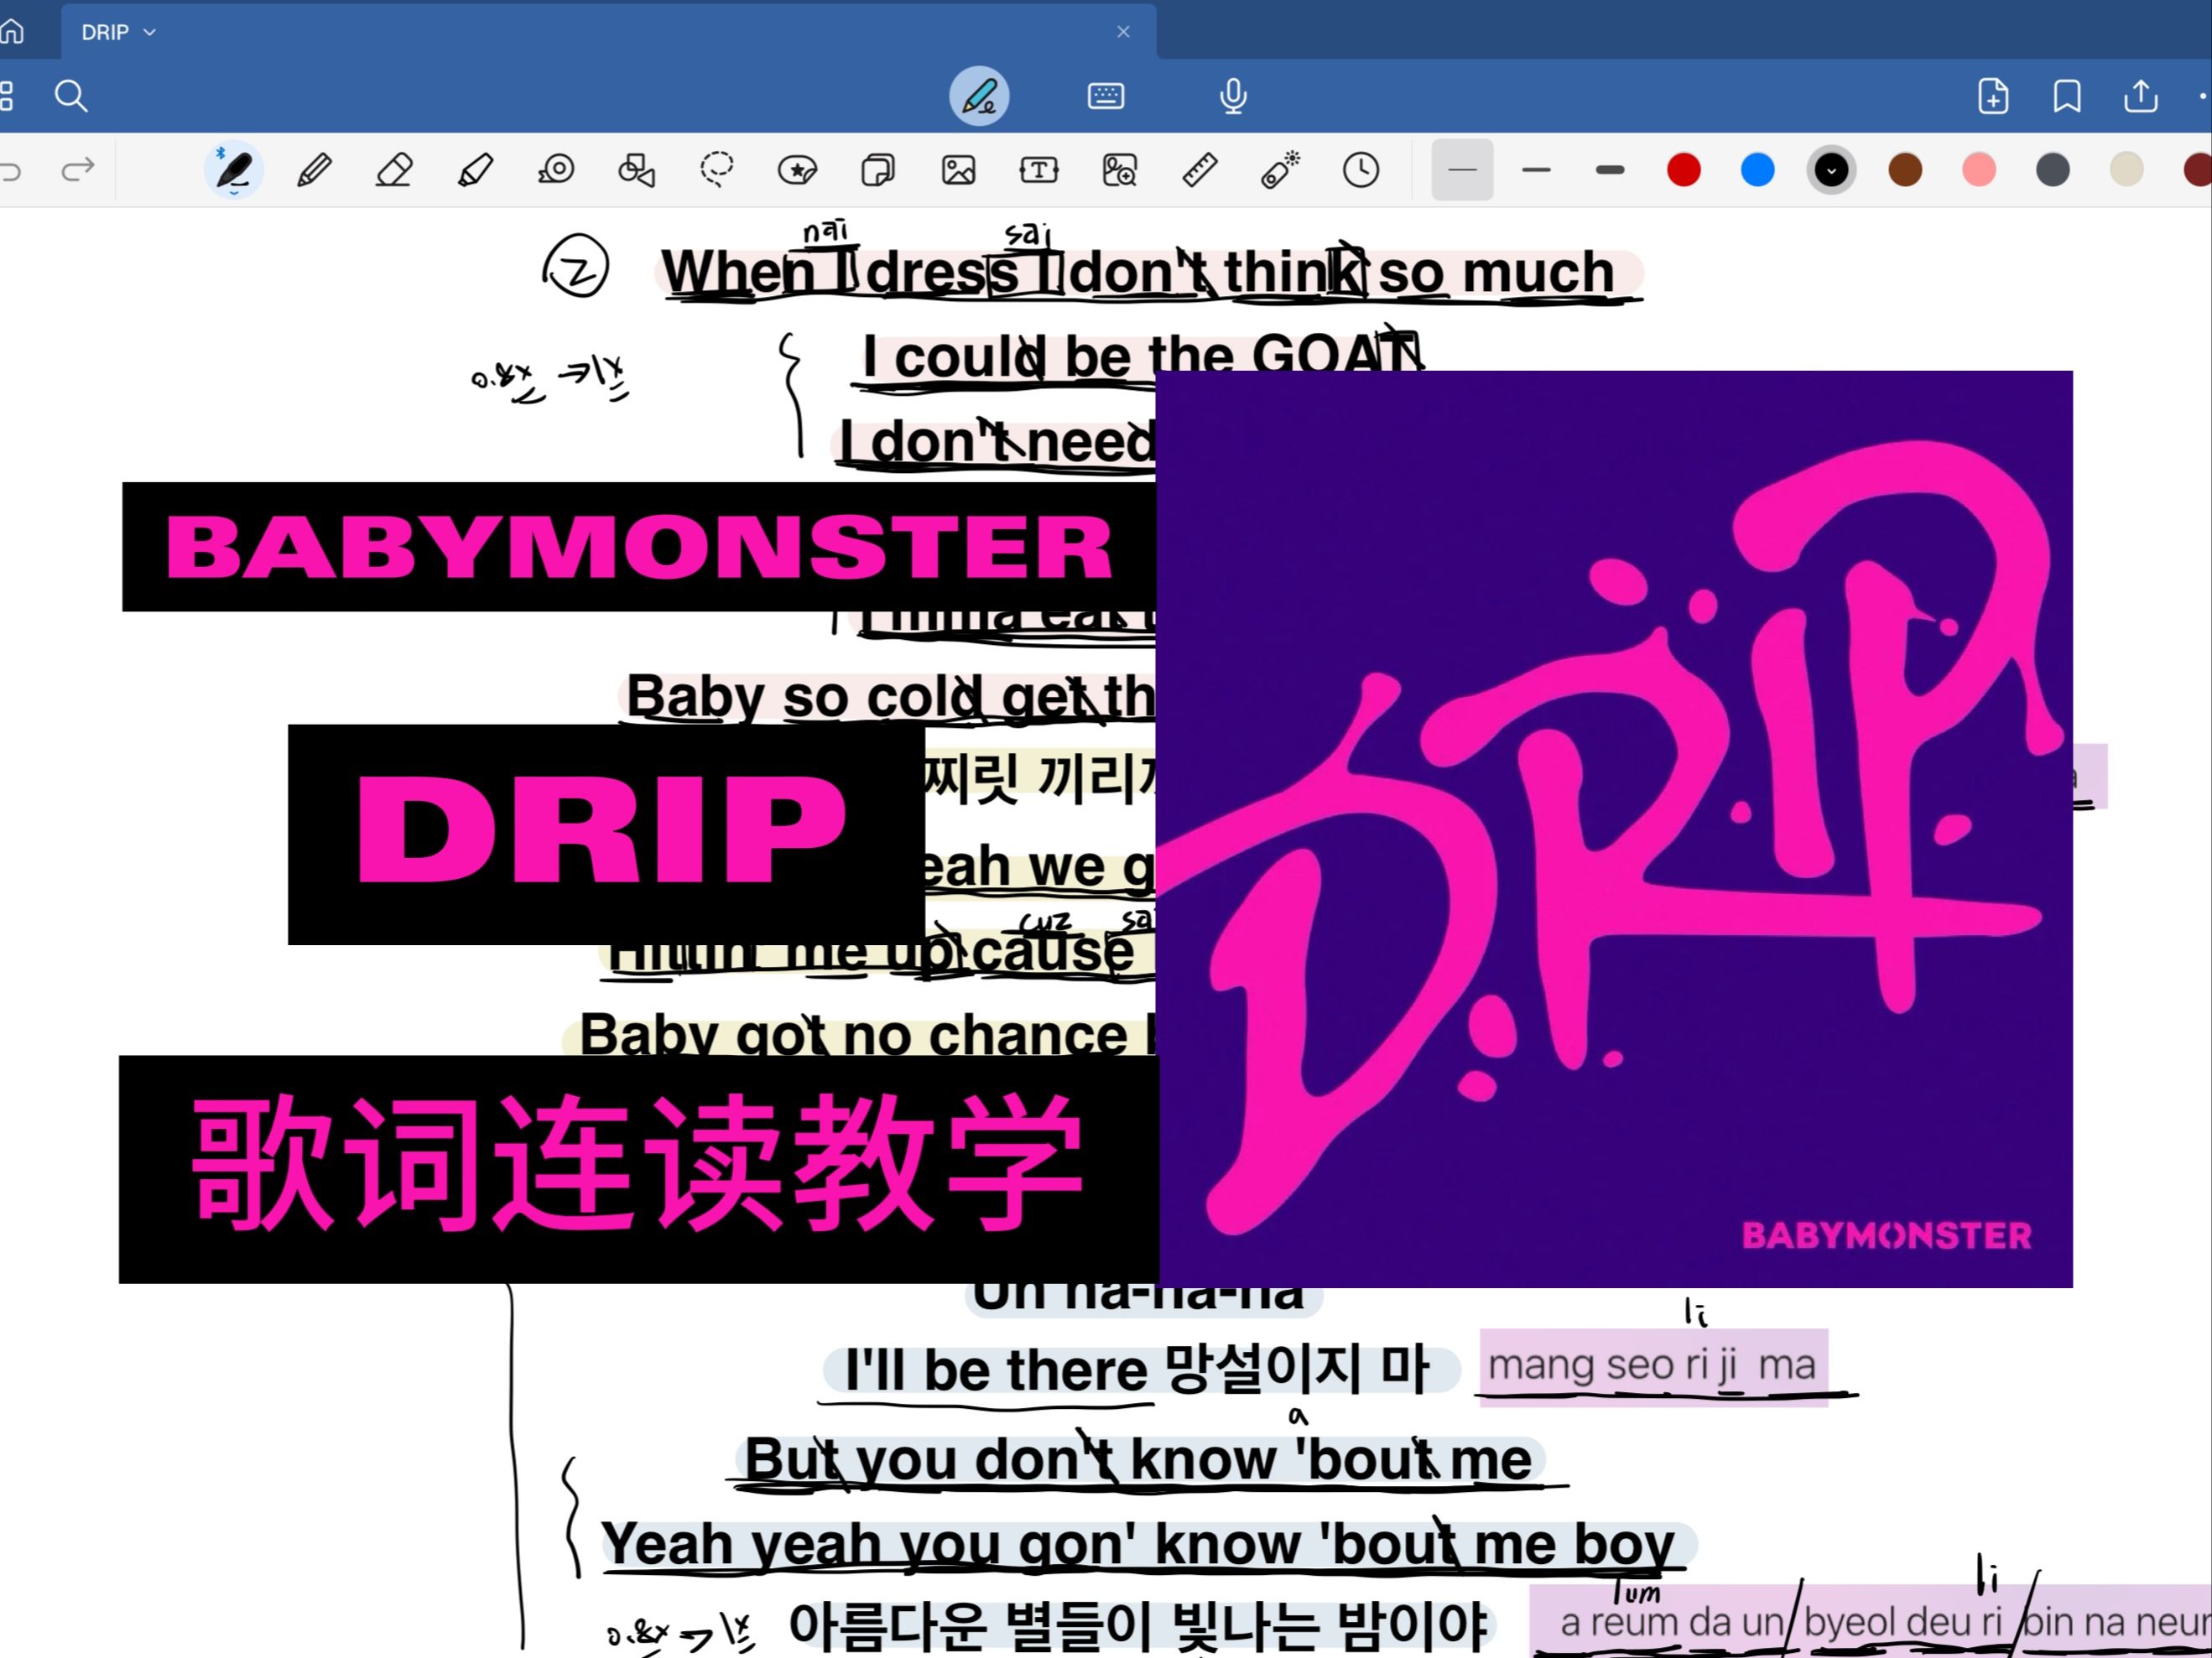Open the search magnifier

[x=71, y=96]
